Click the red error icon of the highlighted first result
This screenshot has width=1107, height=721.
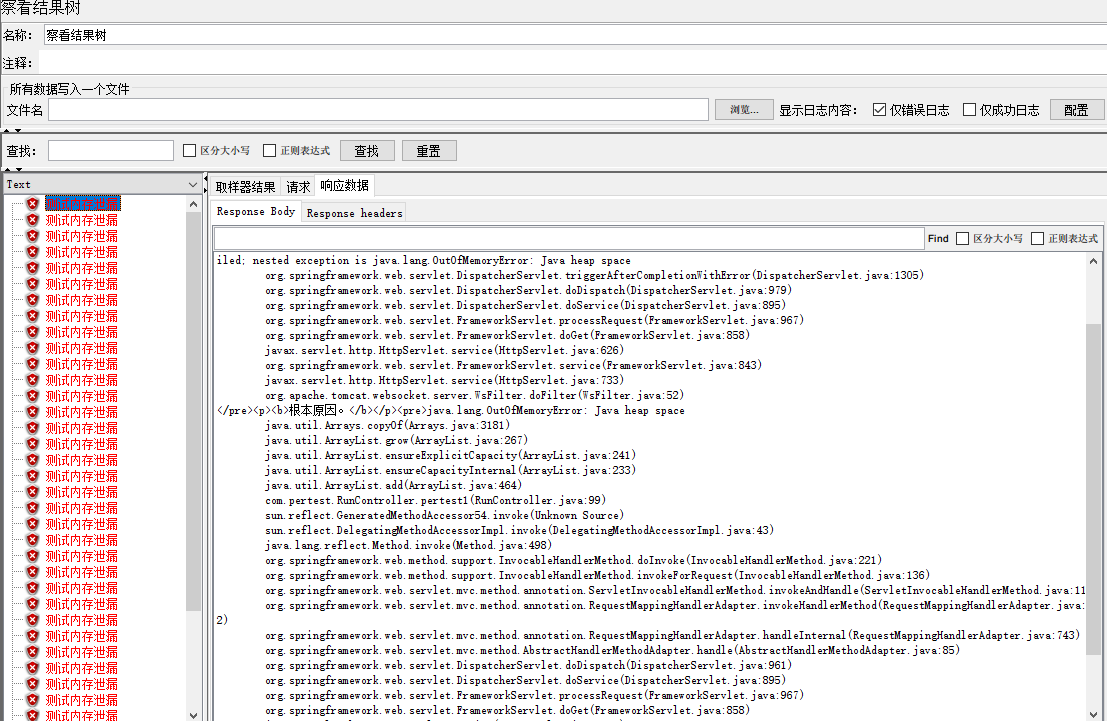[32, 204]
